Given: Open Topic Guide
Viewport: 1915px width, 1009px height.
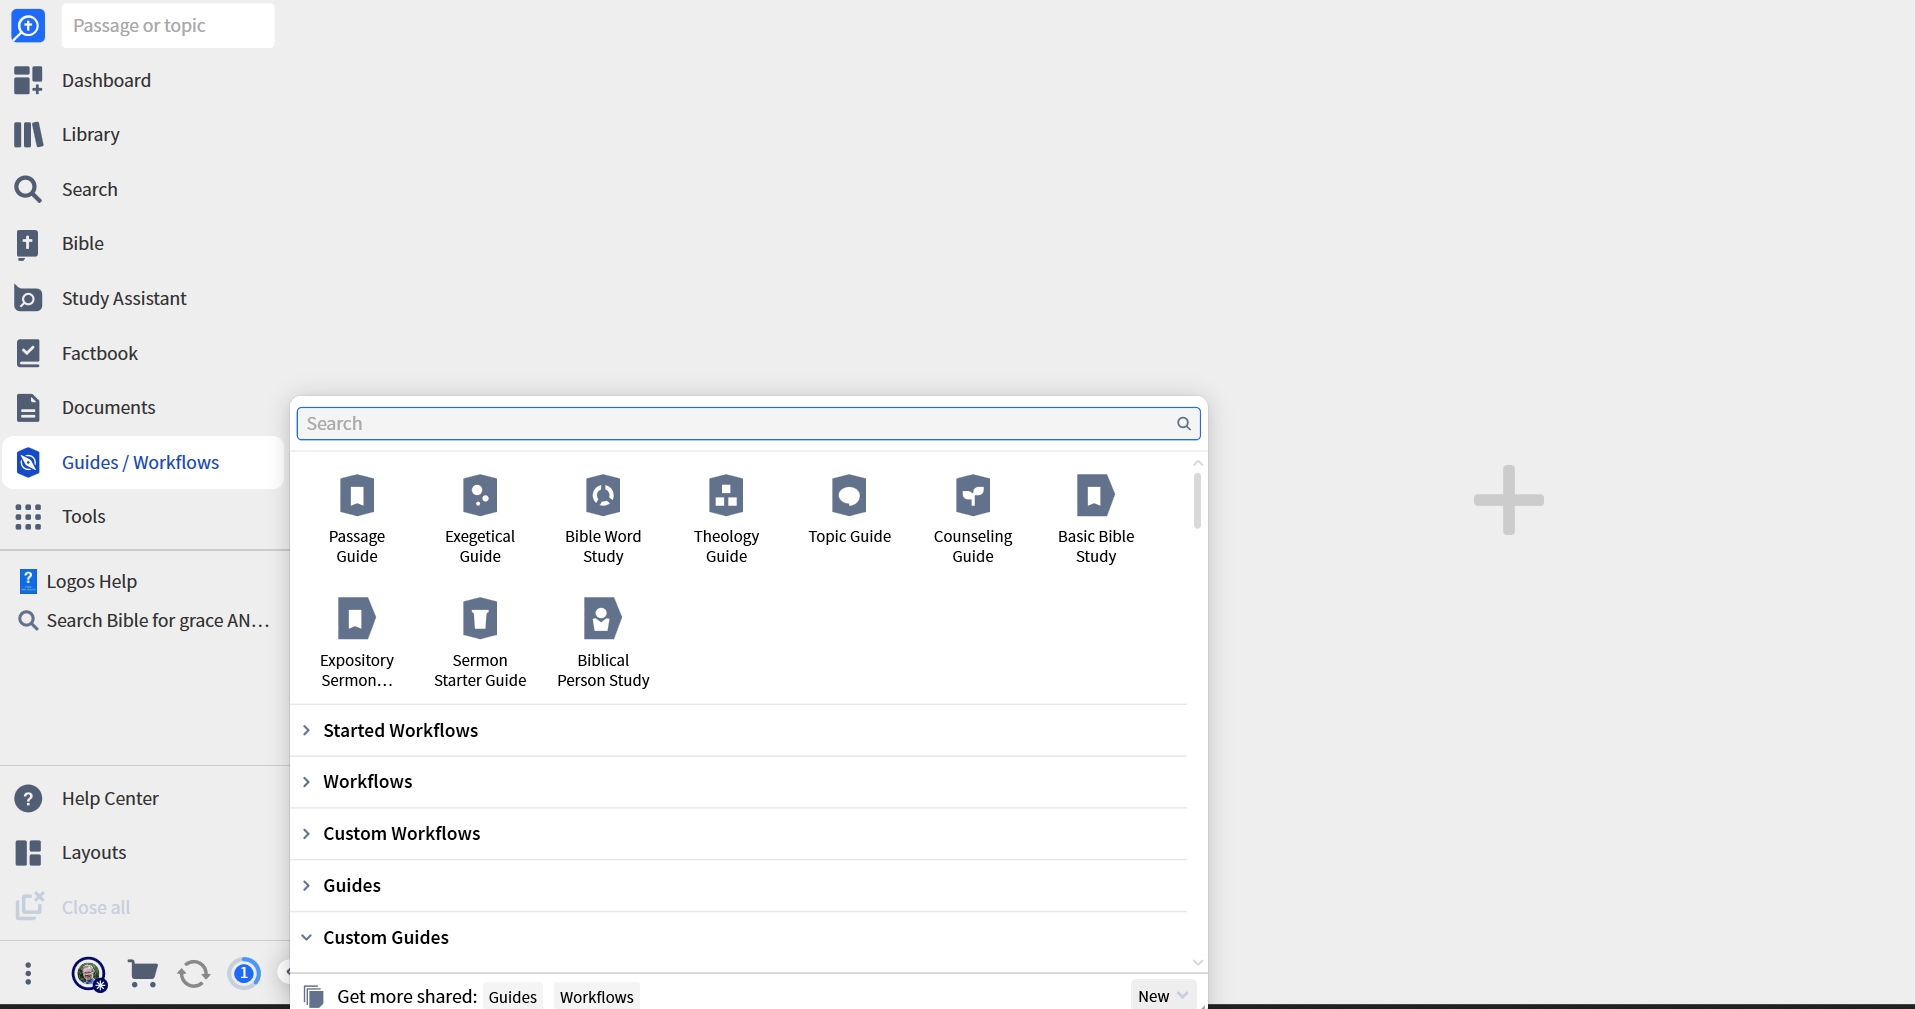Looking at the screenshot, I should [850, 510].
